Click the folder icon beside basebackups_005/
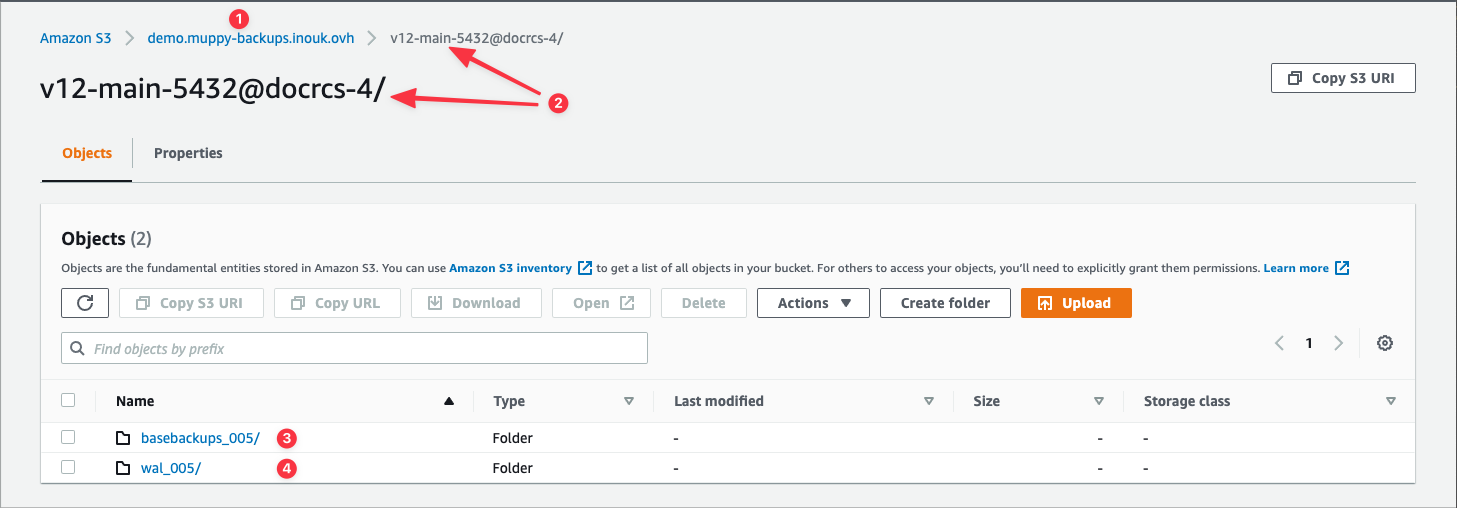This screenshot has height=508, width=1457. (x=123, y=438)
